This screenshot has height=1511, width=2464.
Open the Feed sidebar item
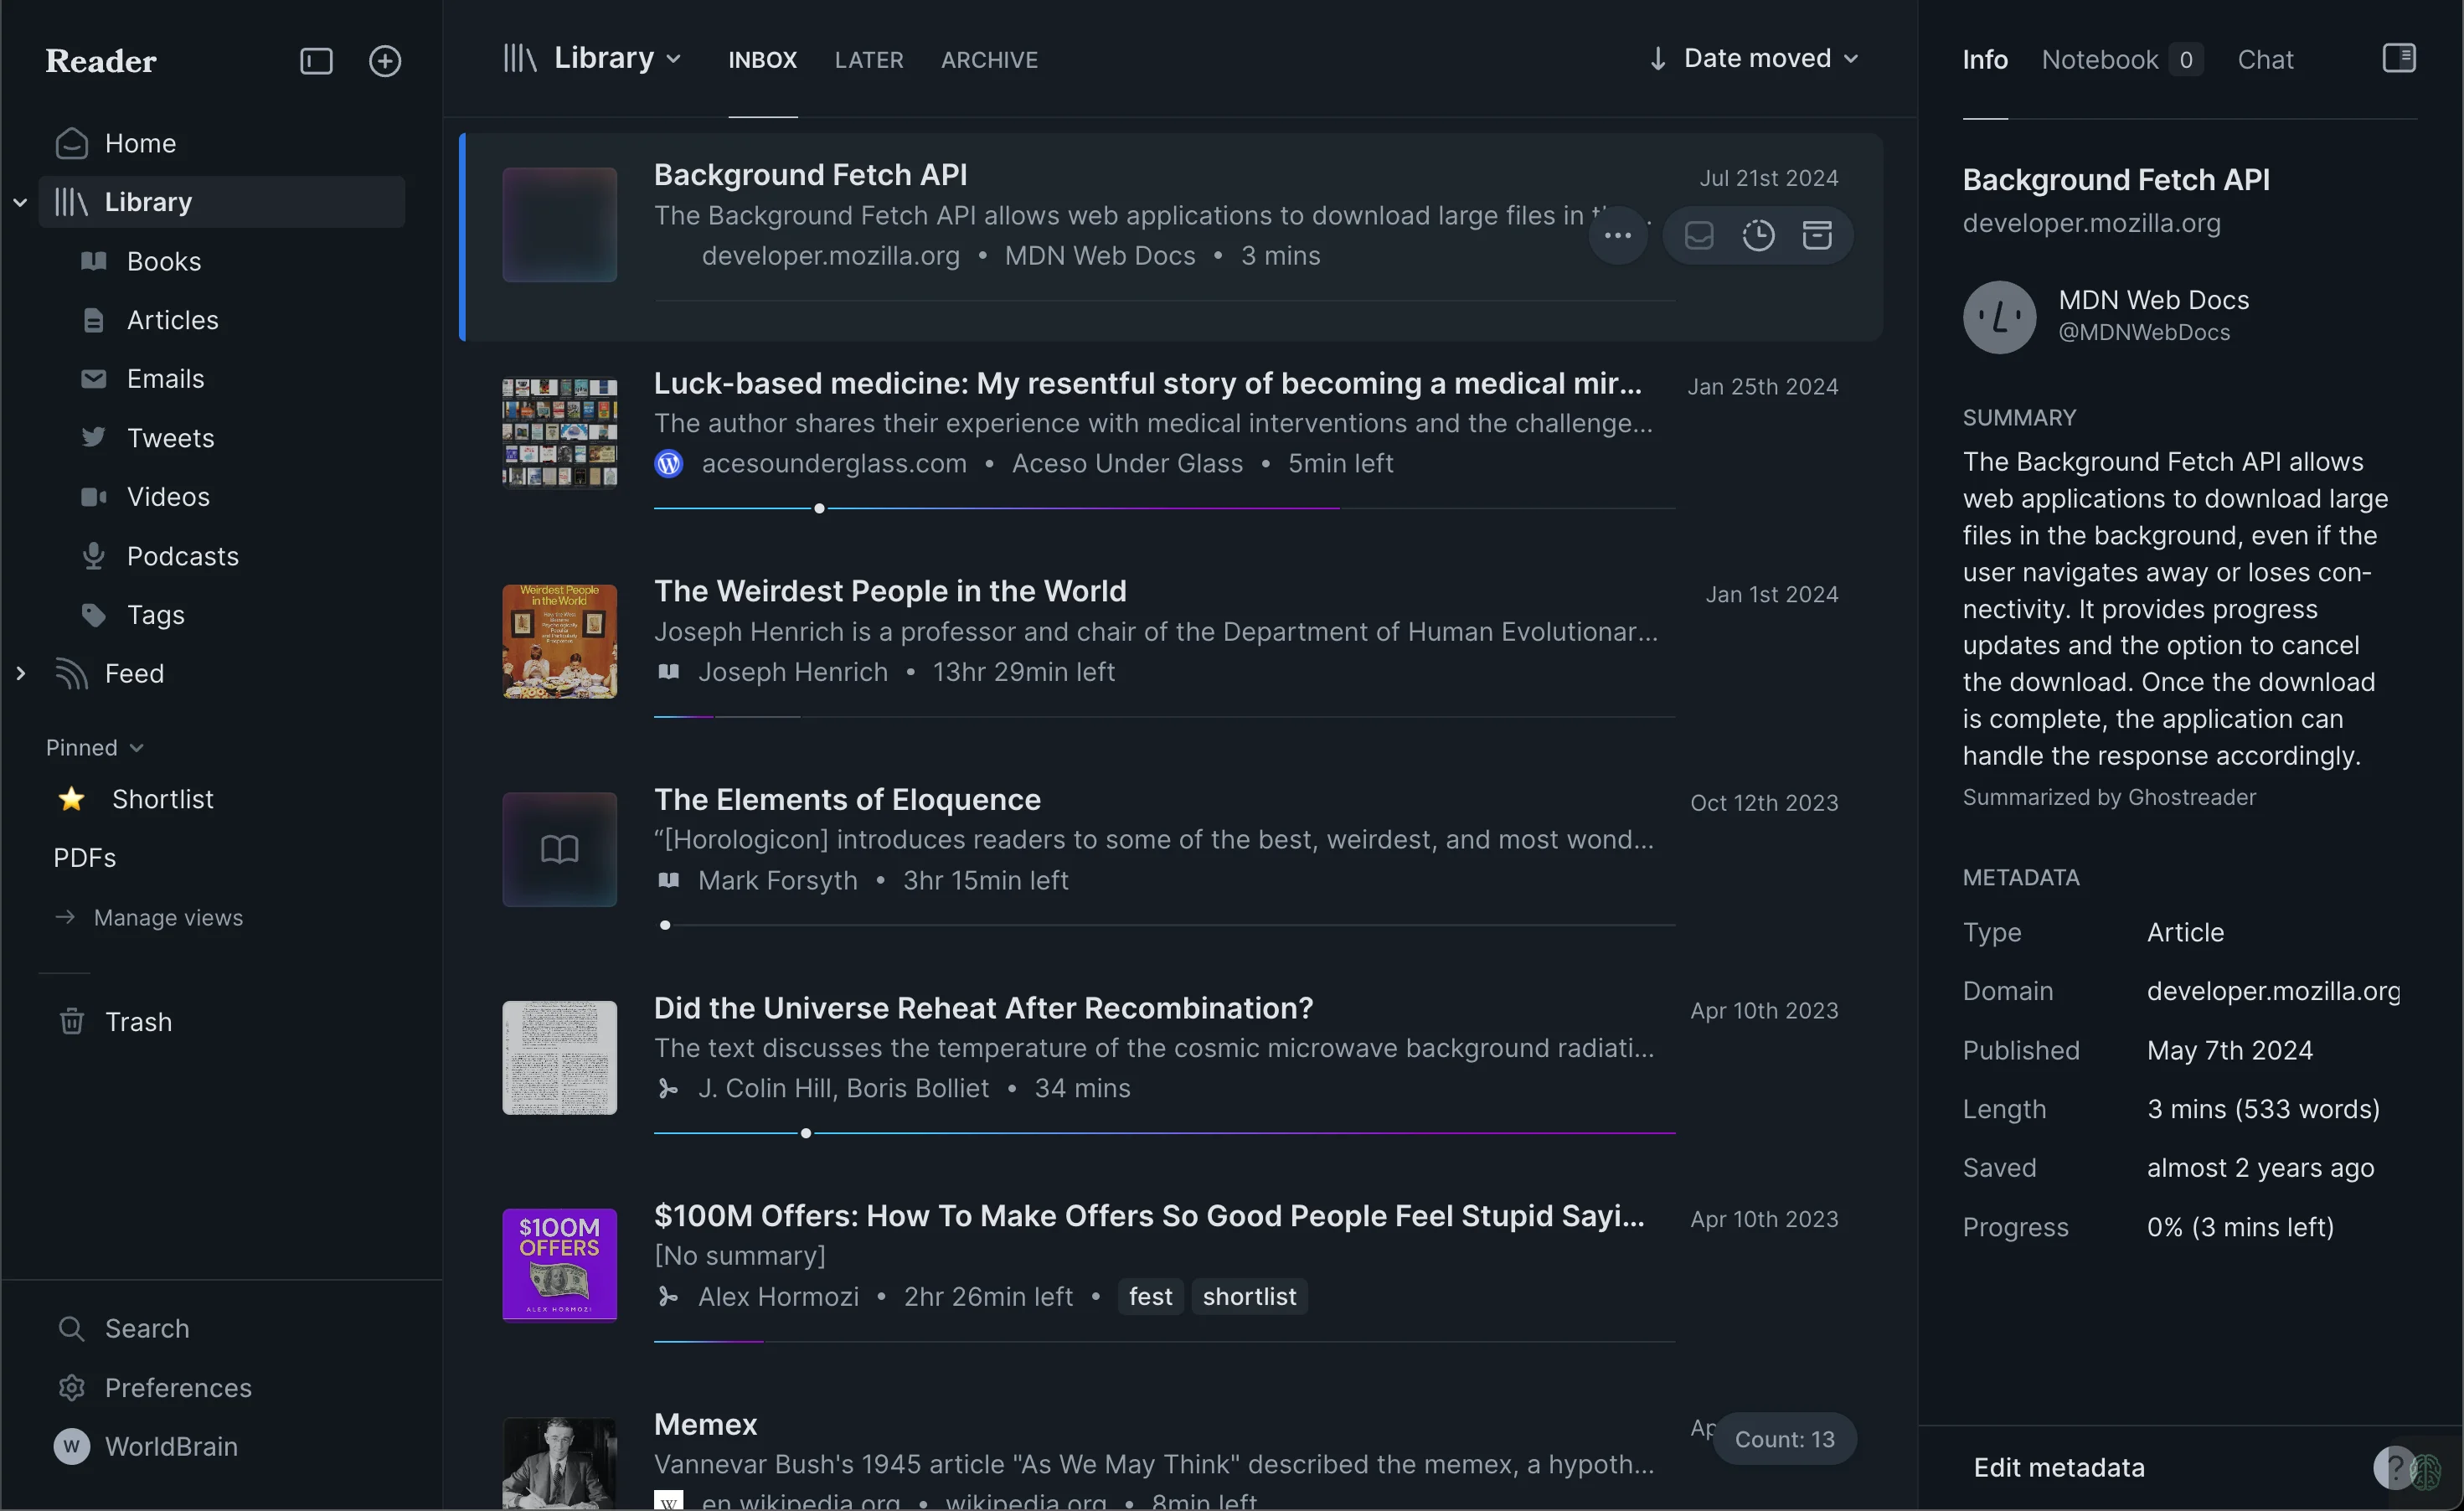point(133,674)
